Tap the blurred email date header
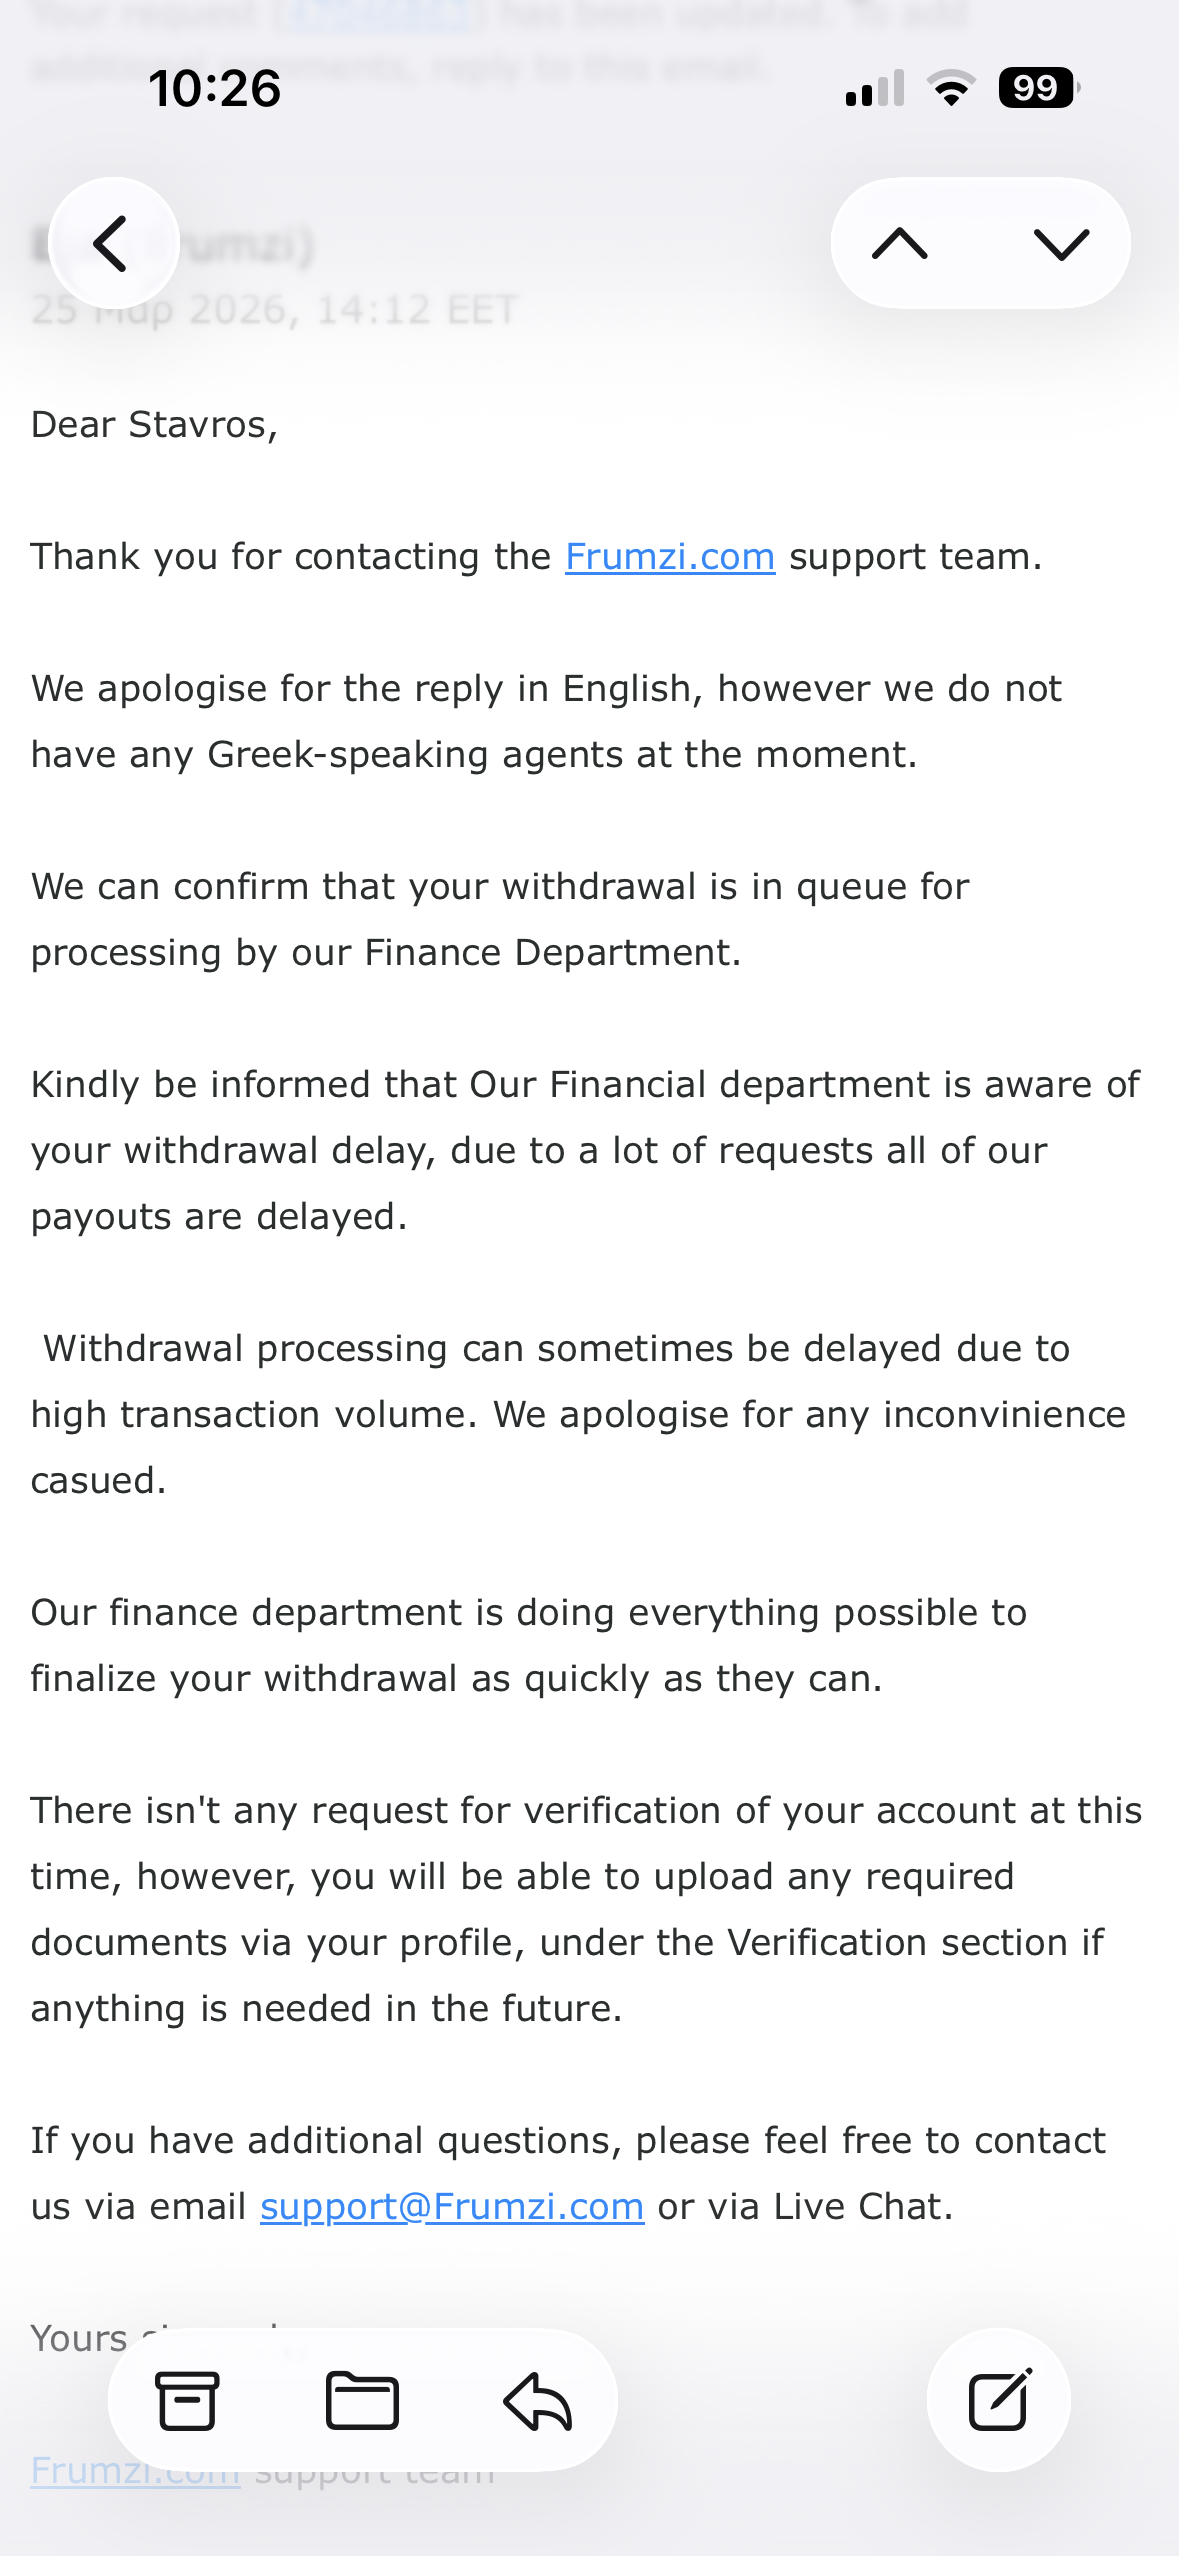This screenshot has width=1179, height=2556. point(274,310)
